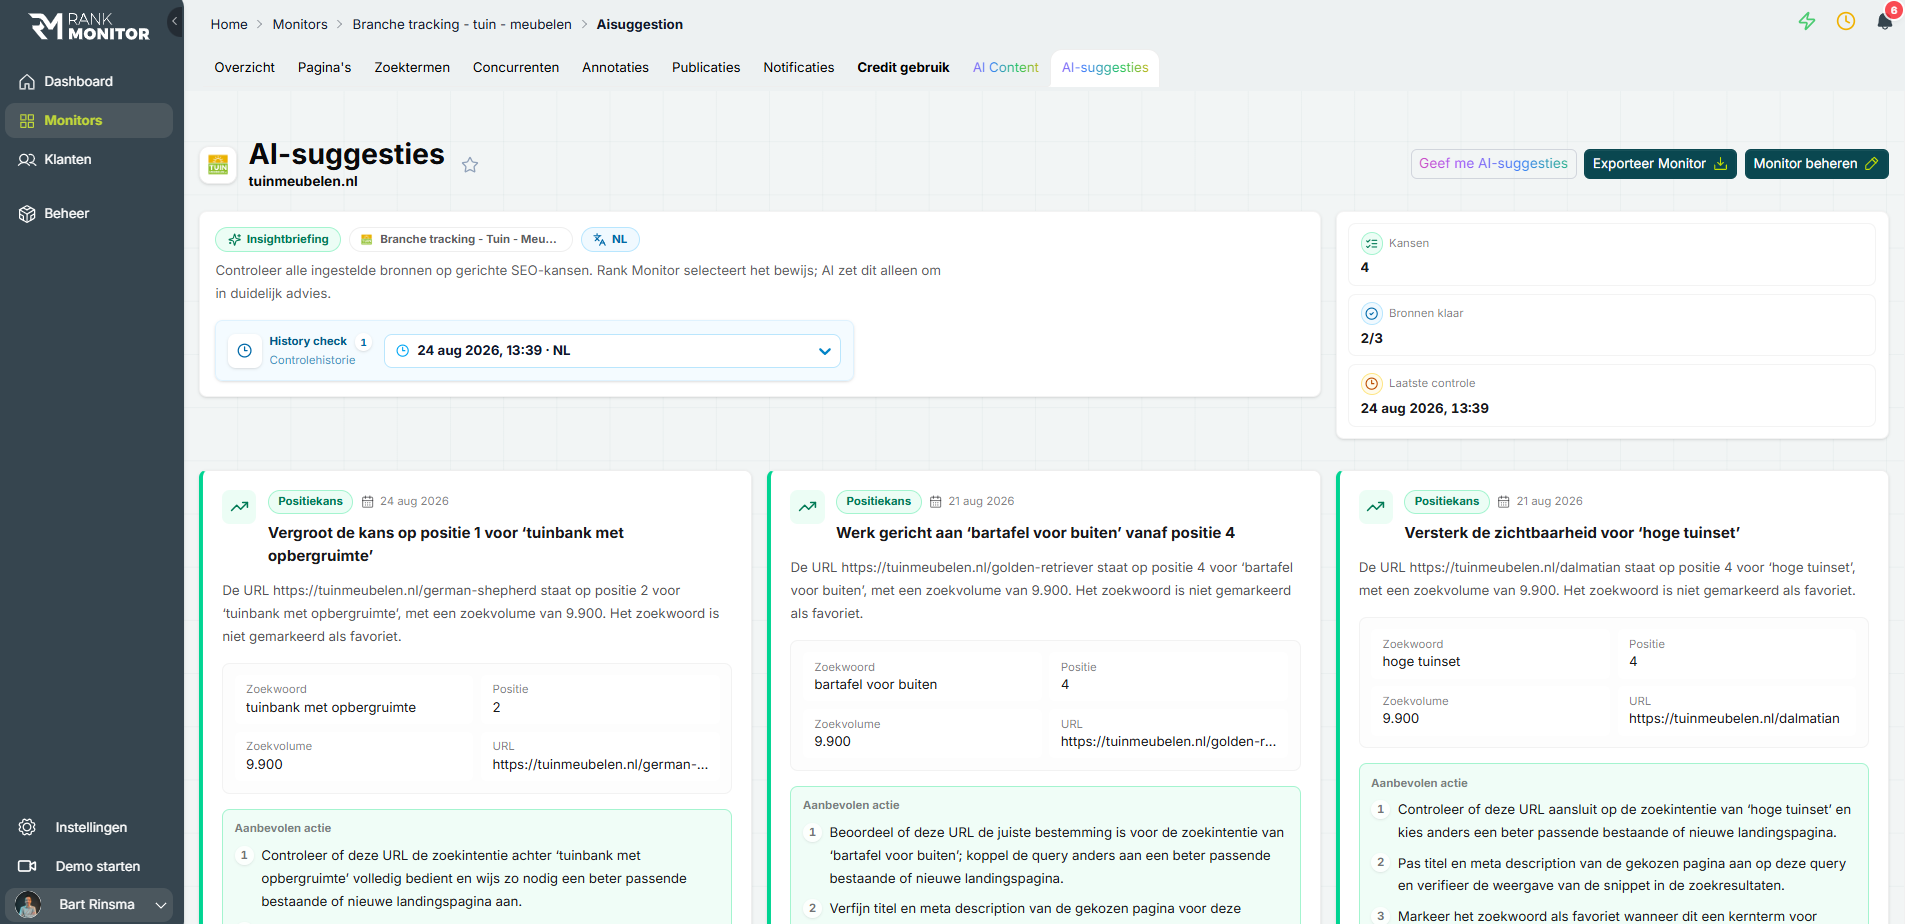
Task: Click the yellow clock icon in header
Action: click(x=1846, y=21)
